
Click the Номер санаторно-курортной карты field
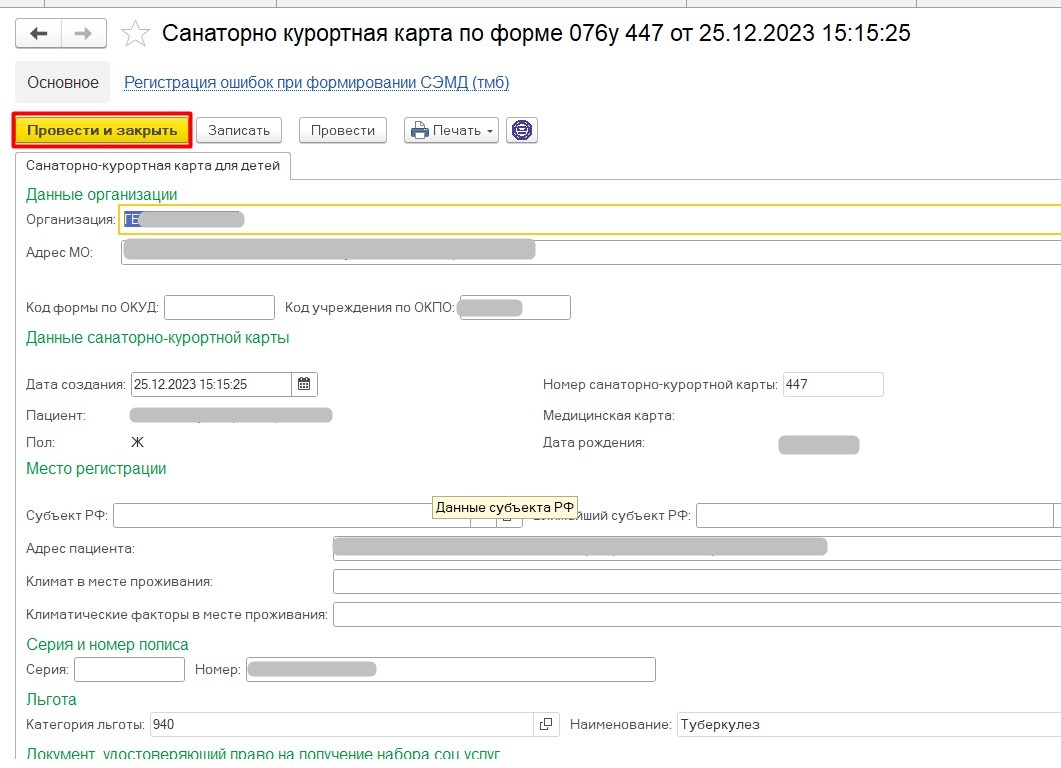click(833, 384)
